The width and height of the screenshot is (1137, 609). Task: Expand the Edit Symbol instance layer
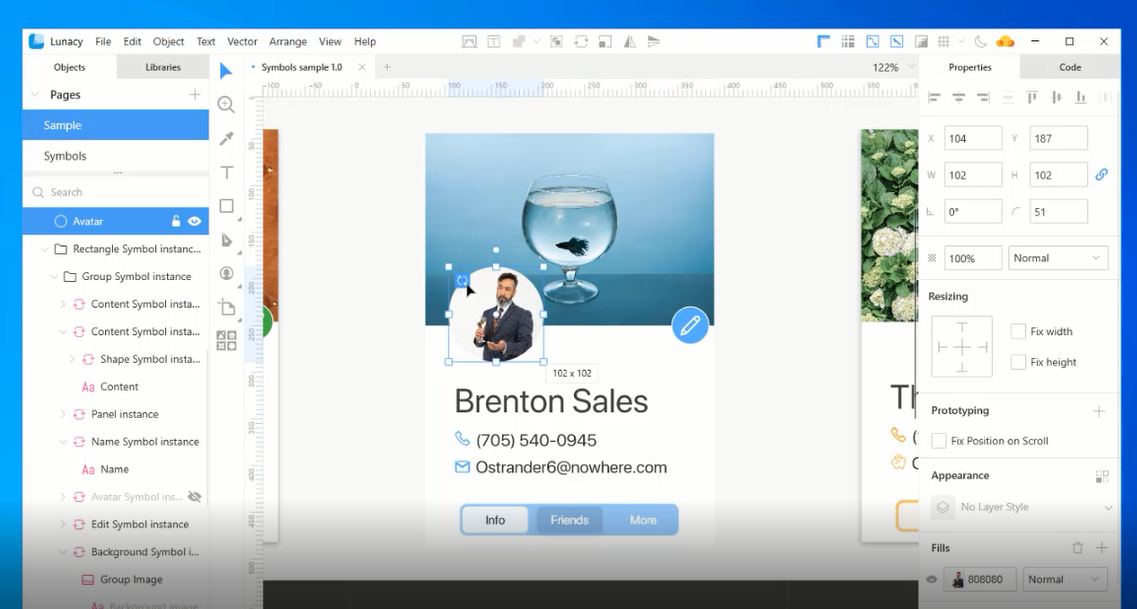pos(62,525)
